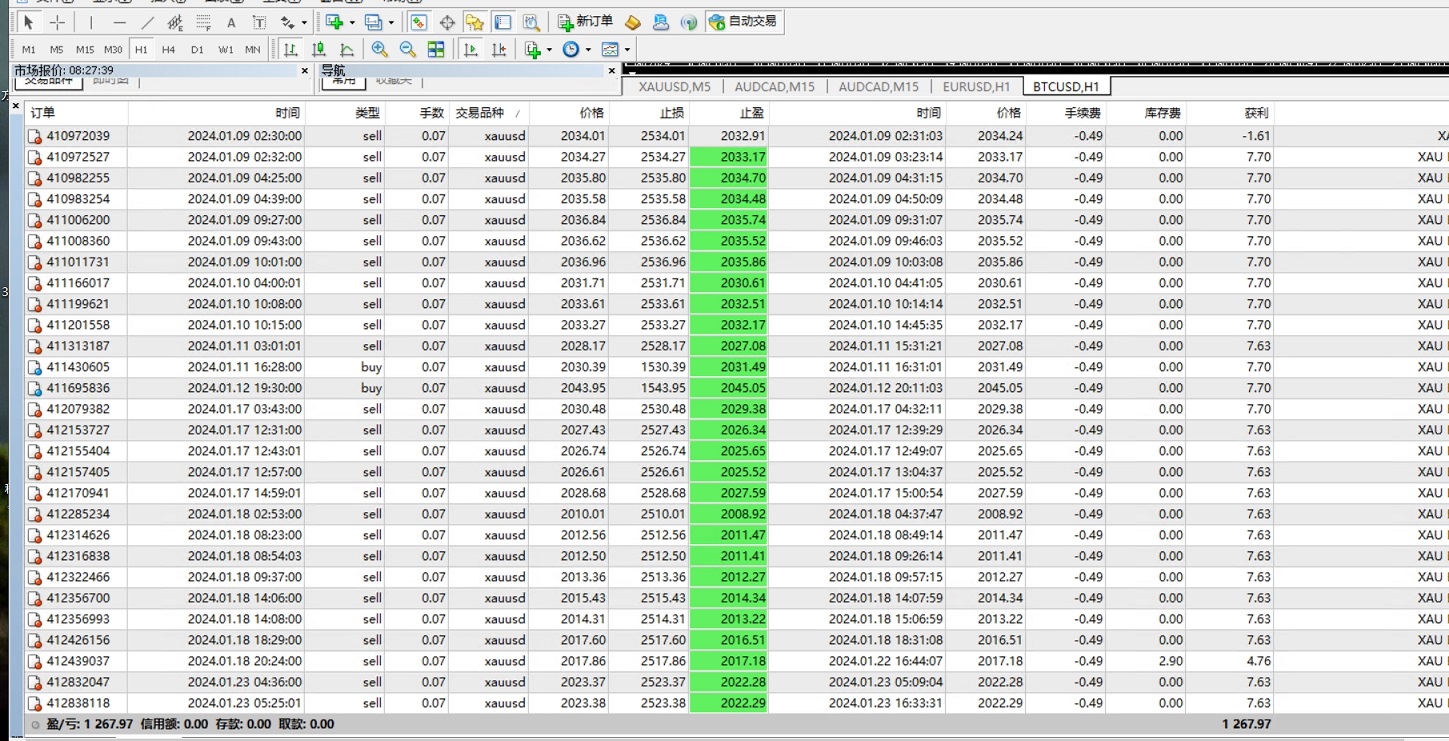Click the tile windows icon
The width and height of the screenshot is (1449, 741).
click(436, 49)
